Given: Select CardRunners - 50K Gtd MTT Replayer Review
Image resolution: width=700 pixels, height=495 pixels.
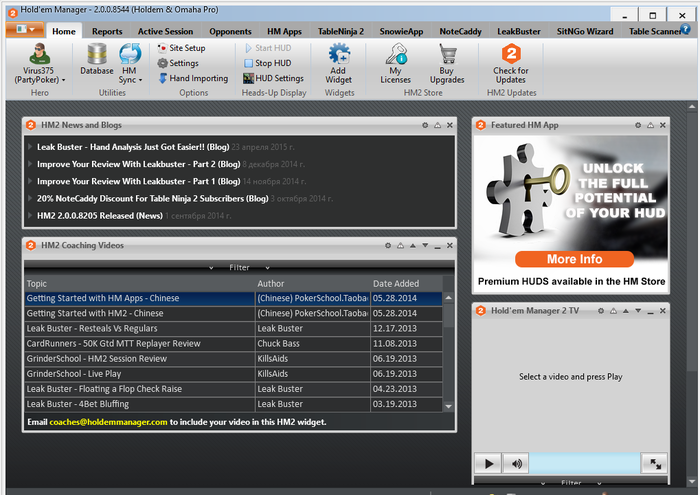Looking at the screenshot, I should point(233,344).
